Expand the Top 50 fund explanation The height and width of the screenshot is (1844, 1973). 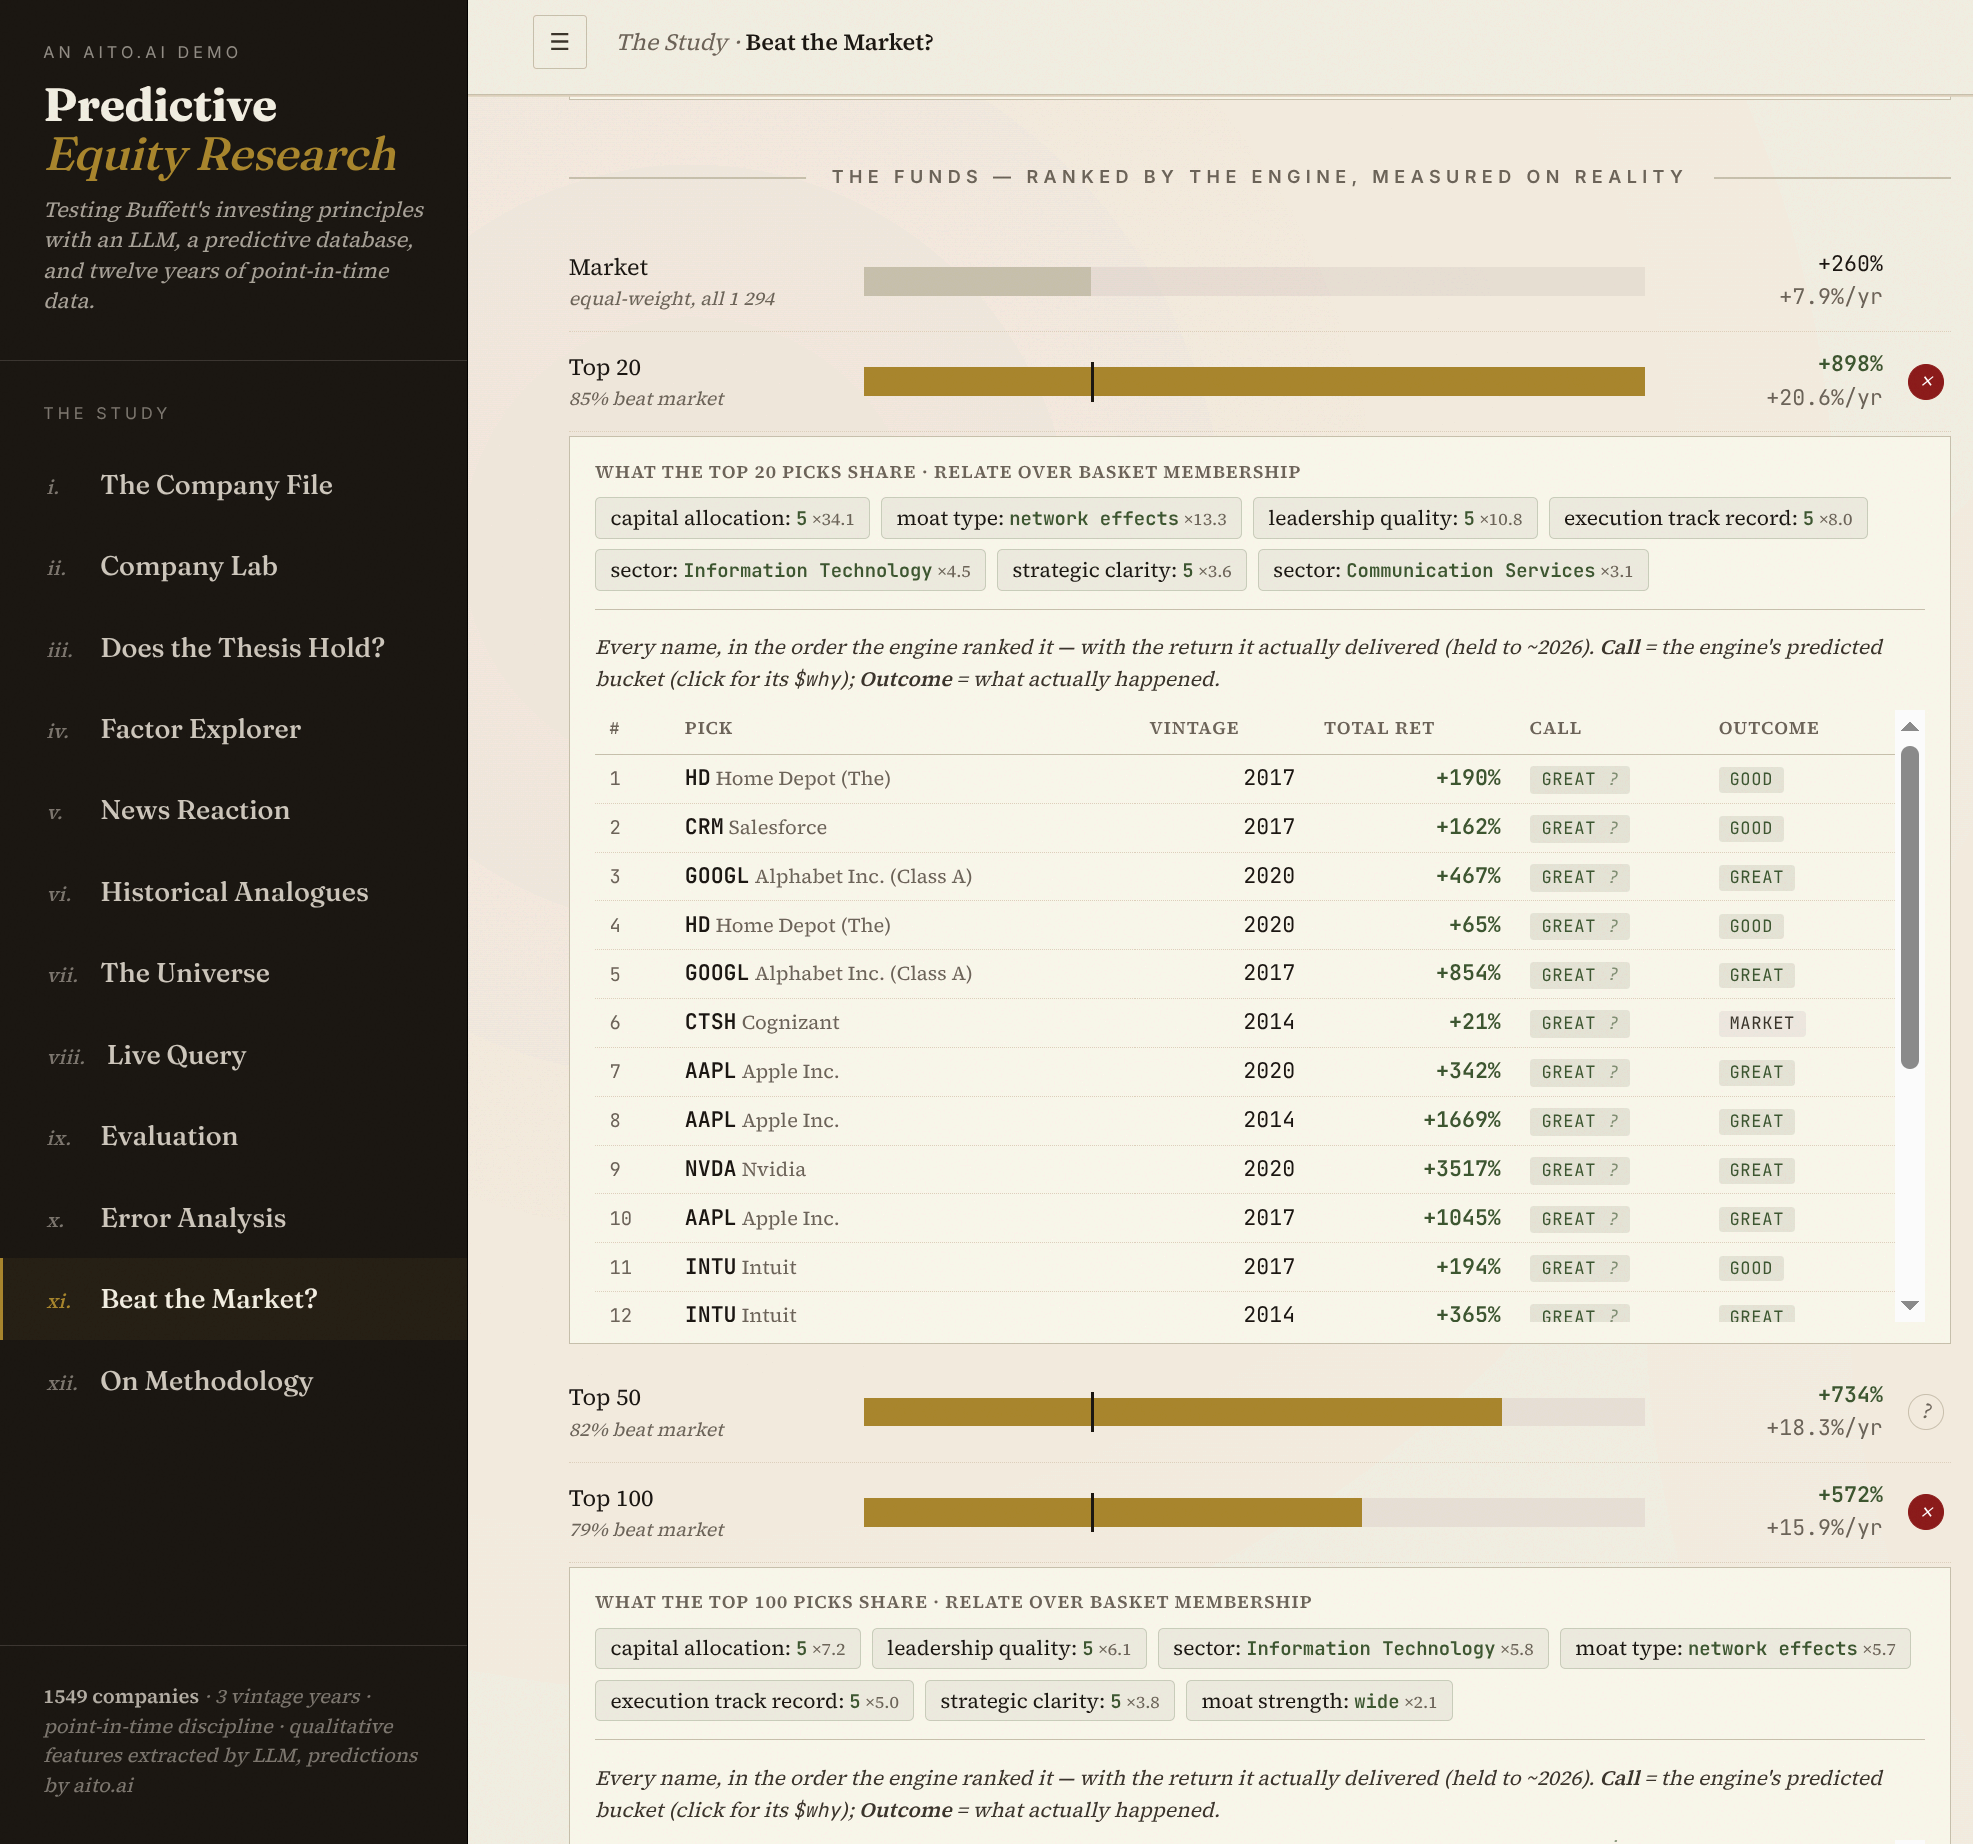[1925, 1412]
